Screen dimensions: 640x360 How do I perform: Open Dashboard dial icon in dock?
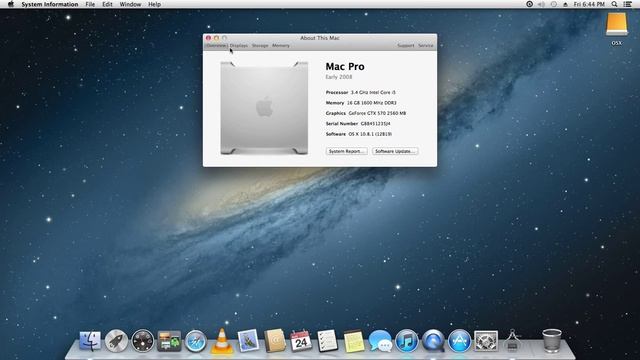(x=142, y=341)
